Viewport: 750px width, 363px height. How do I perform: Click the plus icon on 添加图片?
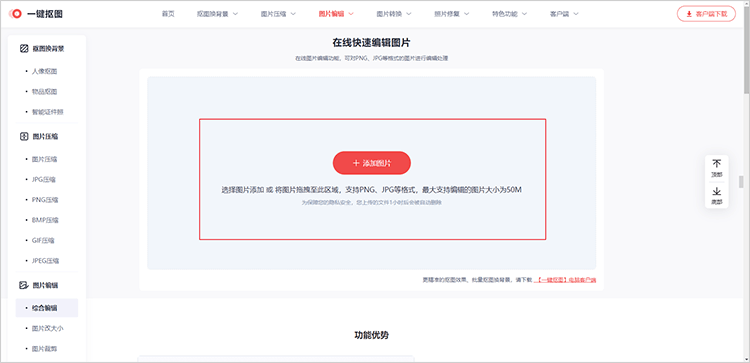[x=355, y=163]
